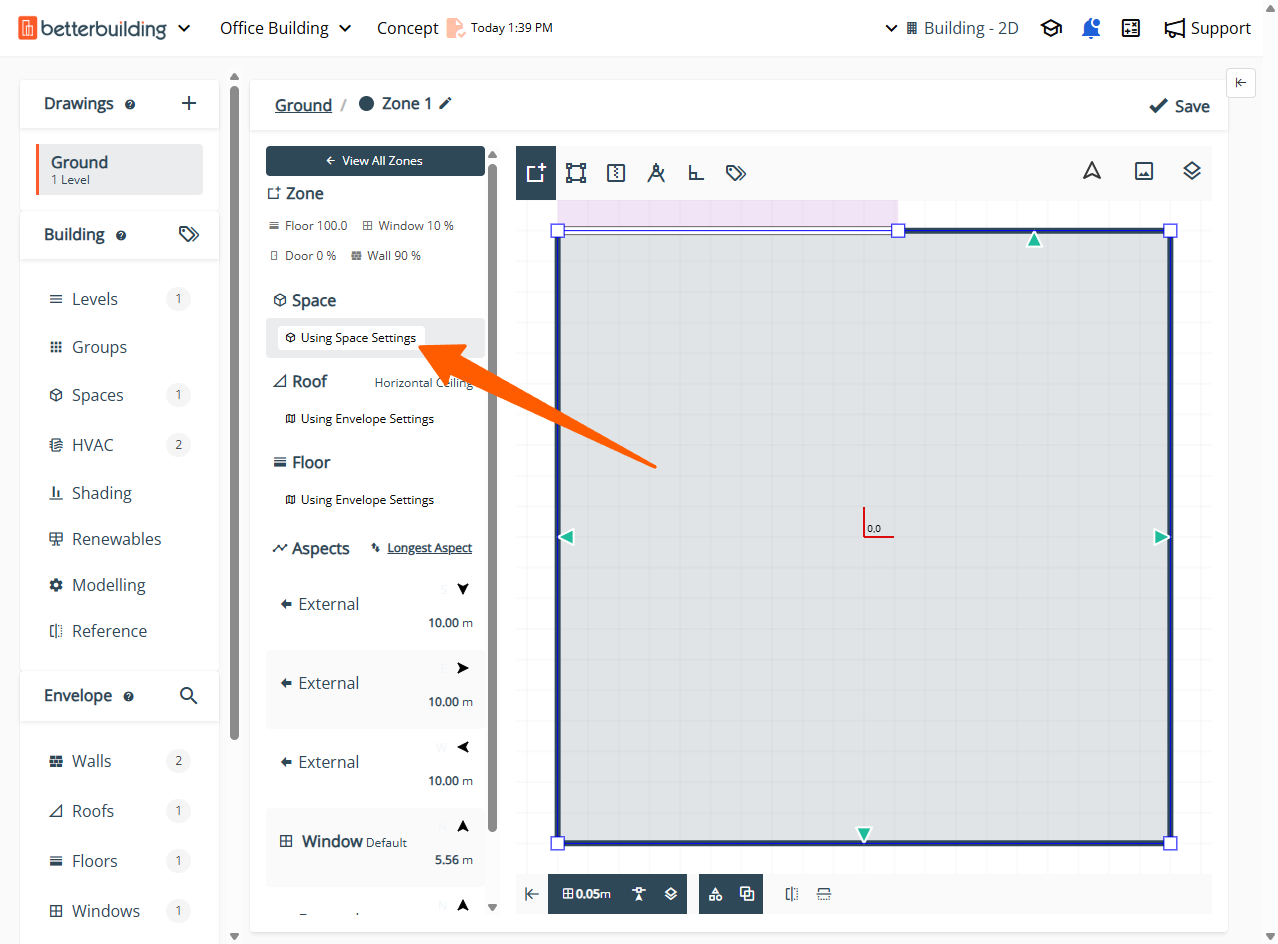Select the add zone drawing tool
This screenshot has width=1278, height=944.
(x=536, y=173)
